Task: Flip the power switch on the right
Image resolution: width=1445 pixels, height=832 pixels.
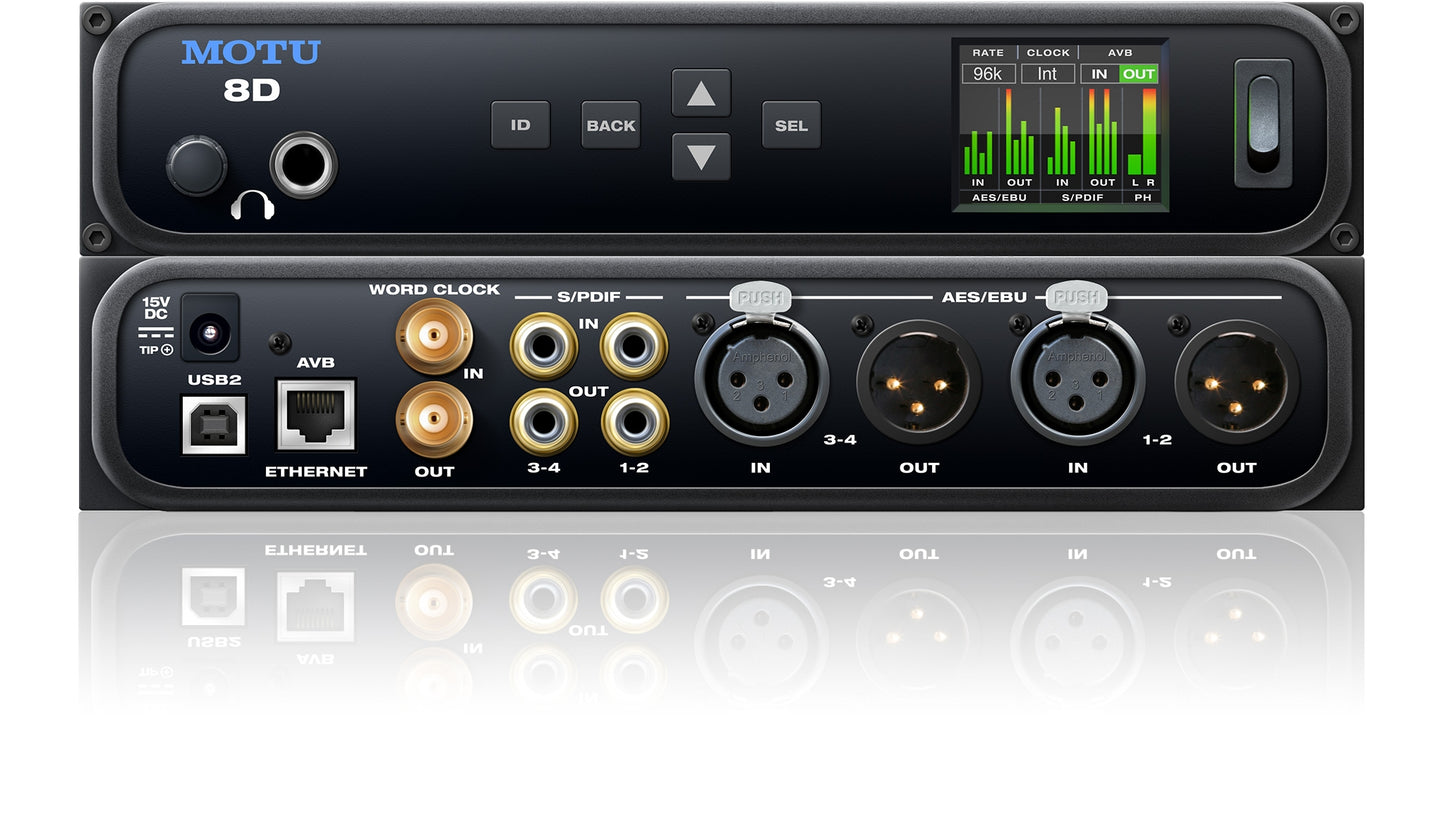Action: pos(1262,125)
